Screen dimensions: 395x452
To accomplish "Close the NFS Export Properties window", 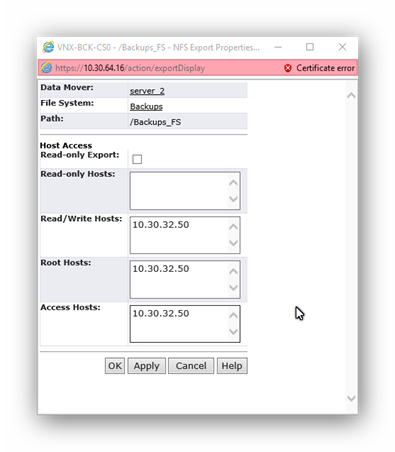I will click(342, 47).
